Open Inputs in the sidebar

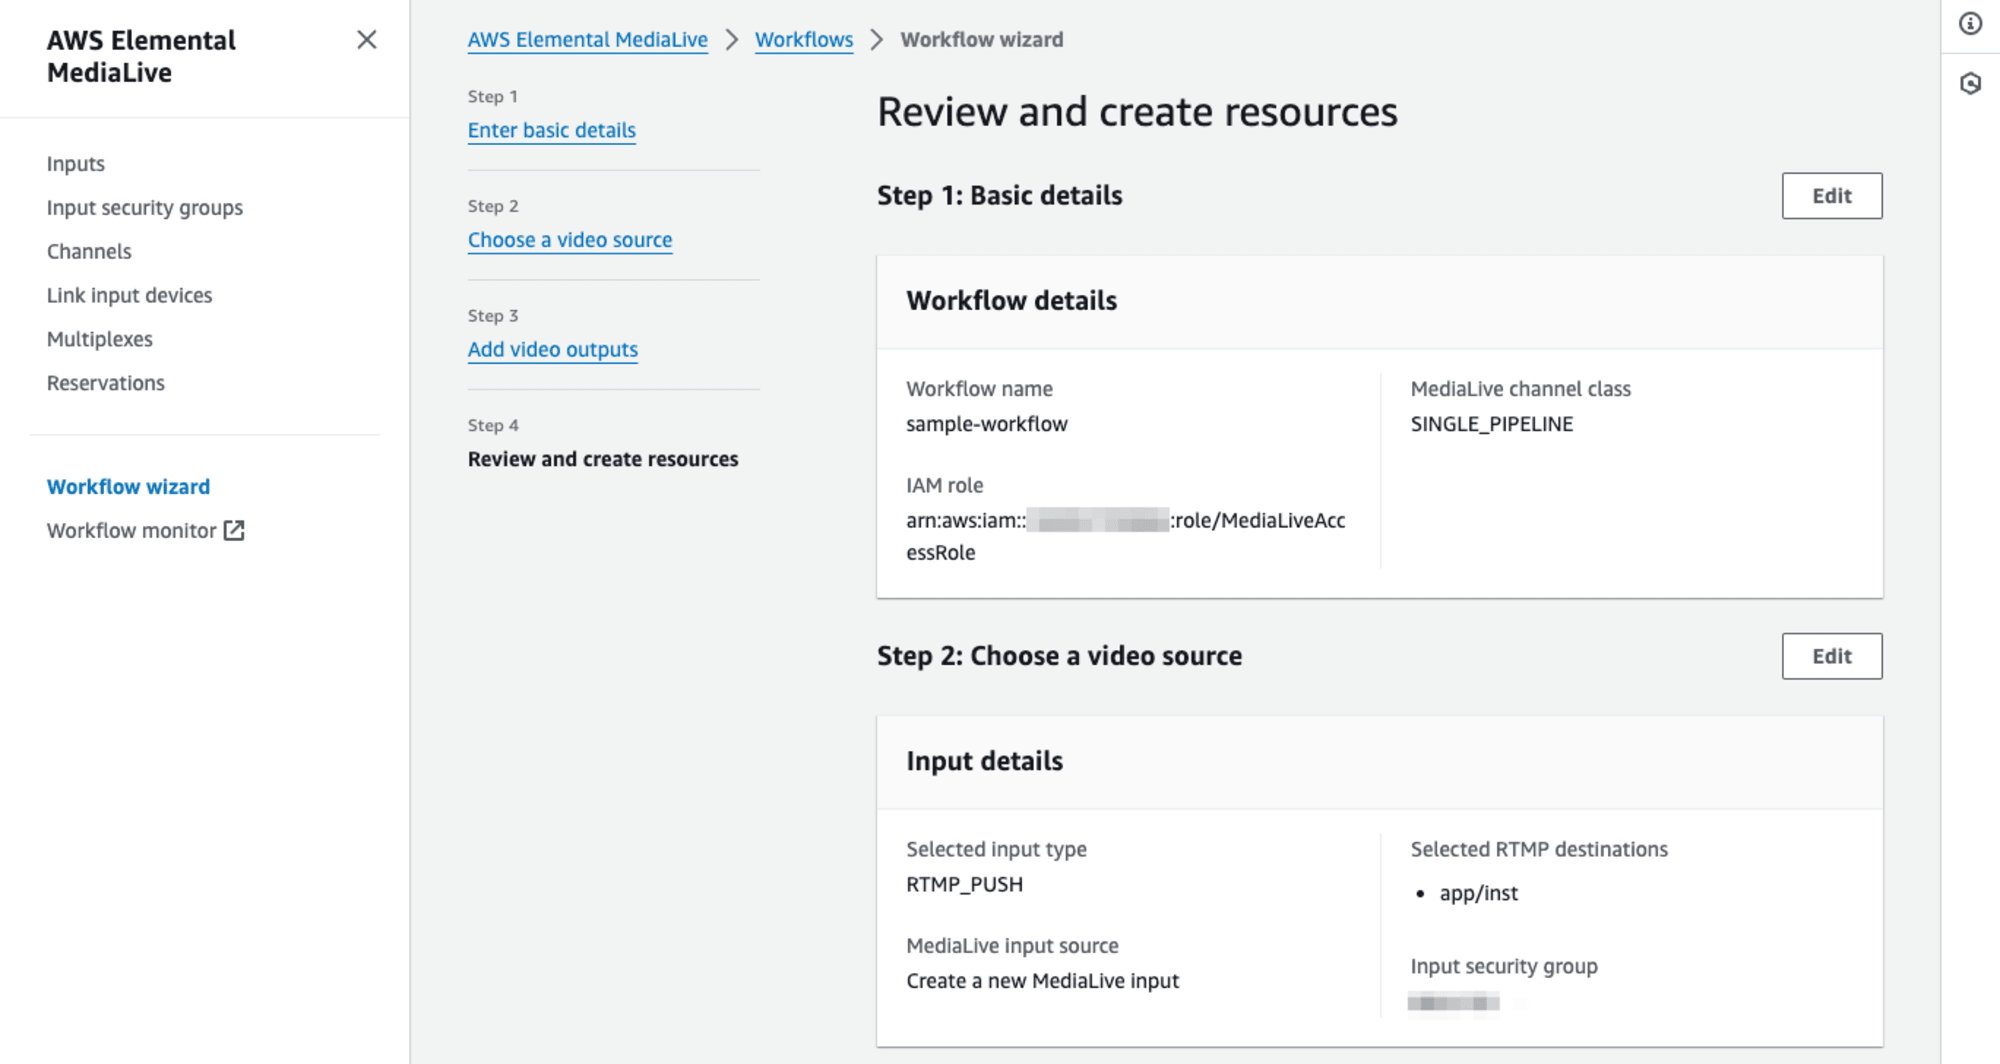pyautogui.click(x=76, y=163)
